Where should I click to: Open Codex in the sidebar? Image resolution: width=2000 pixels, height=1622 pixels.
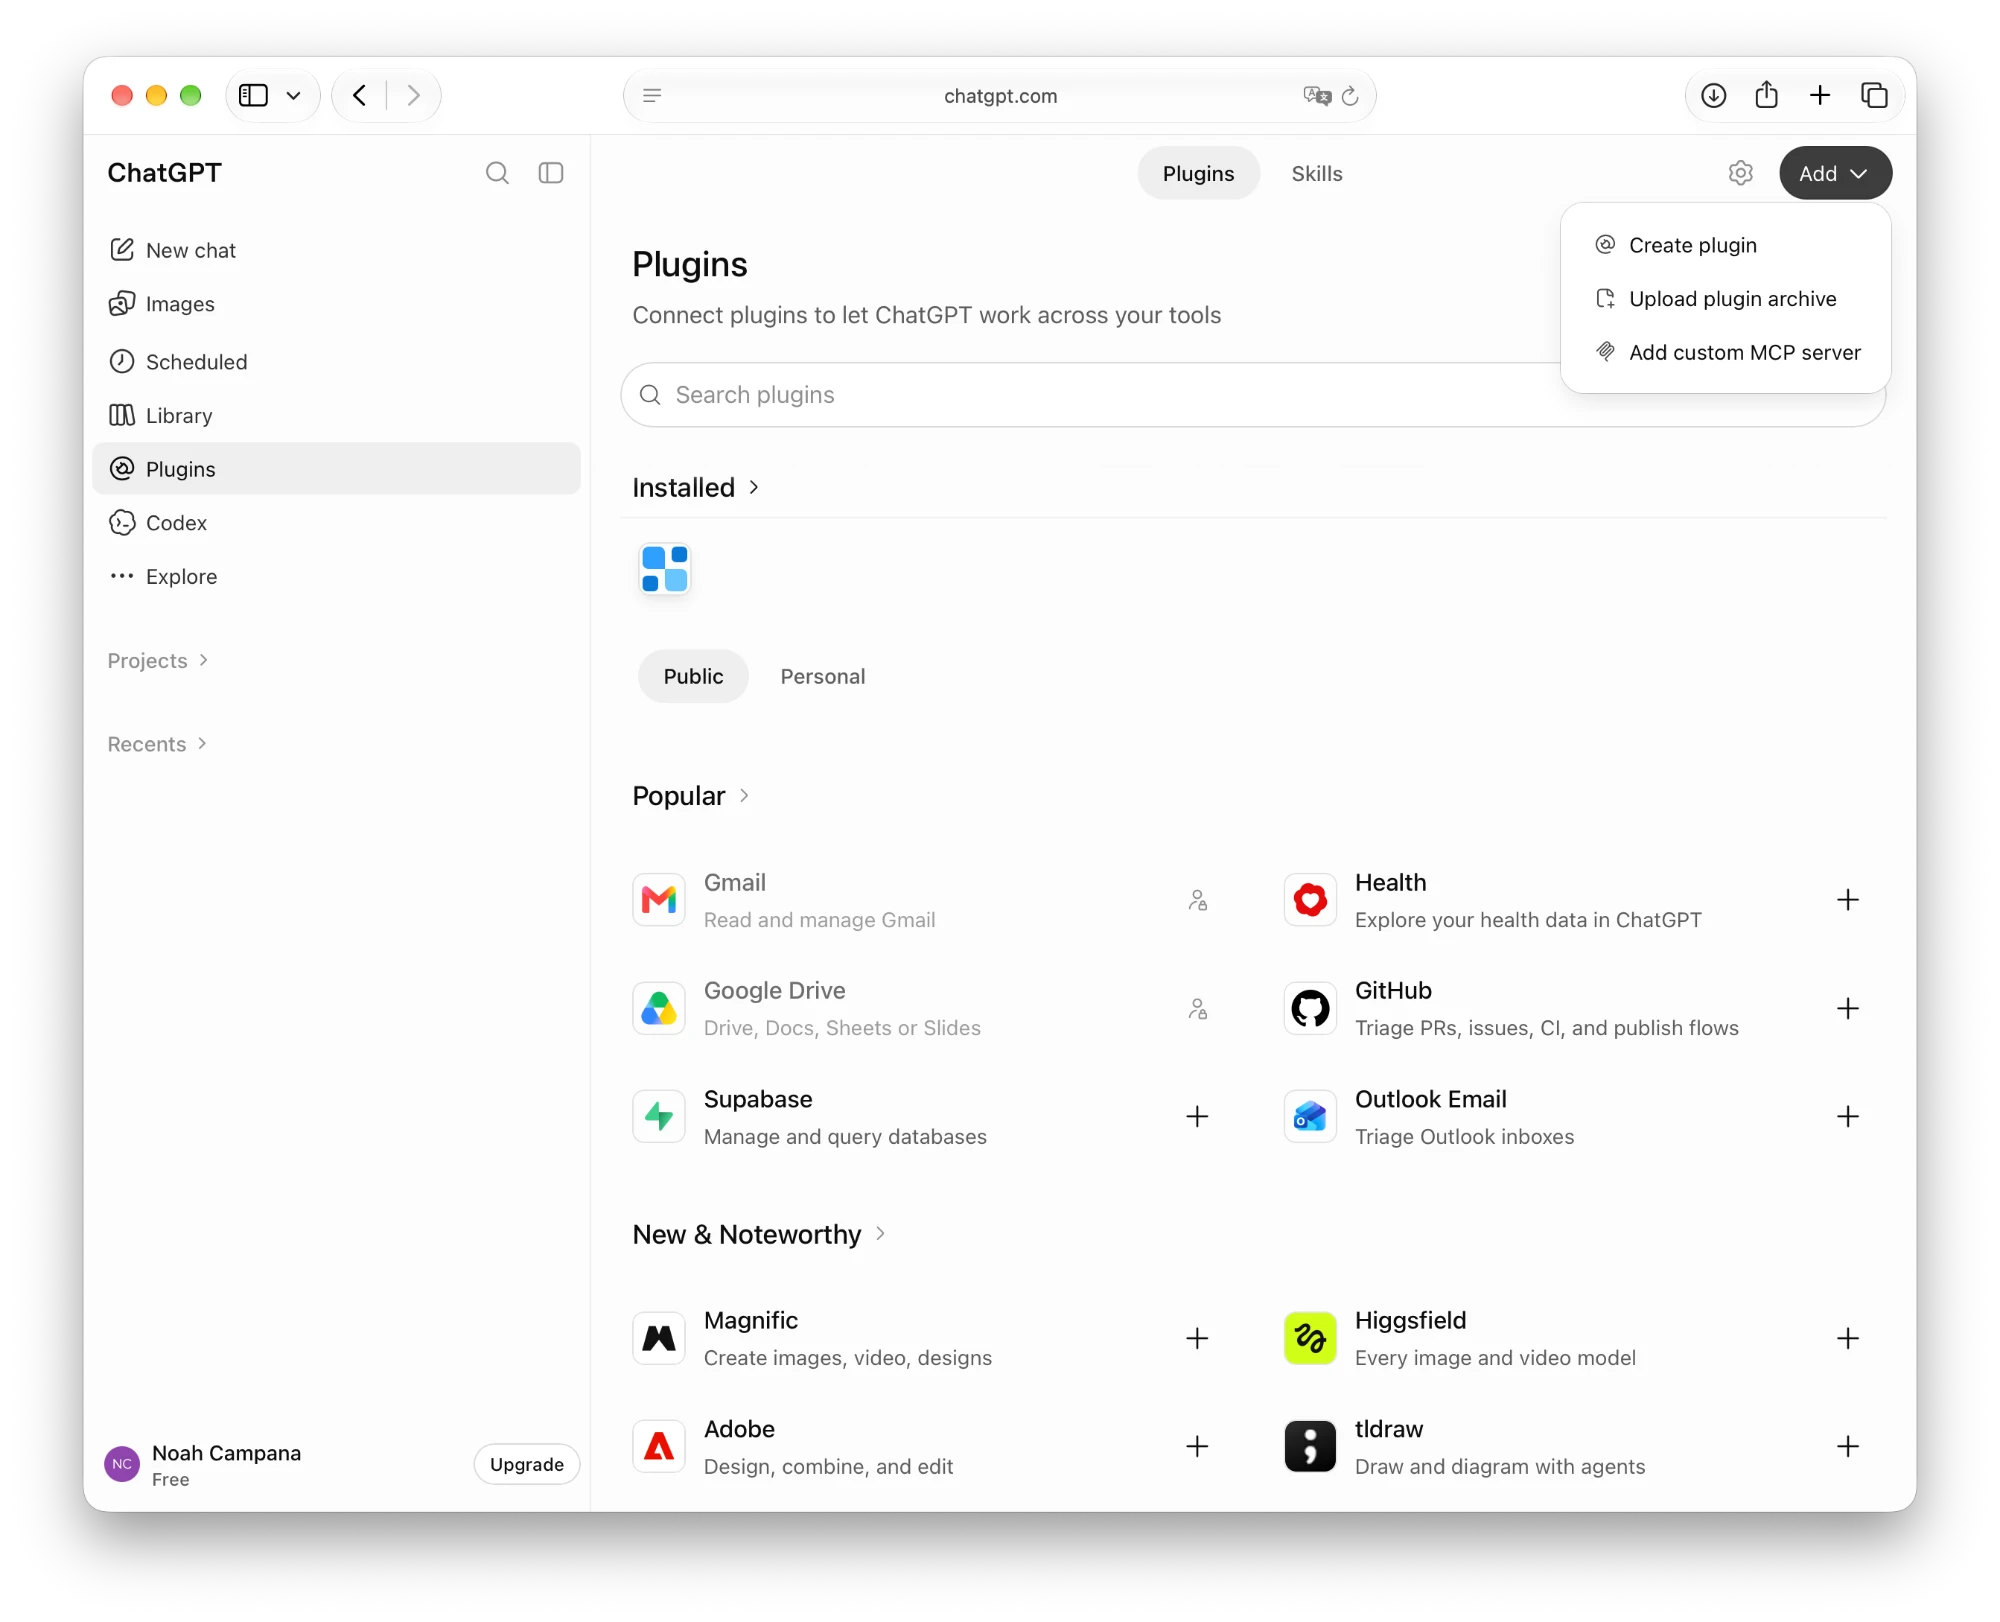tap(336, 523)
